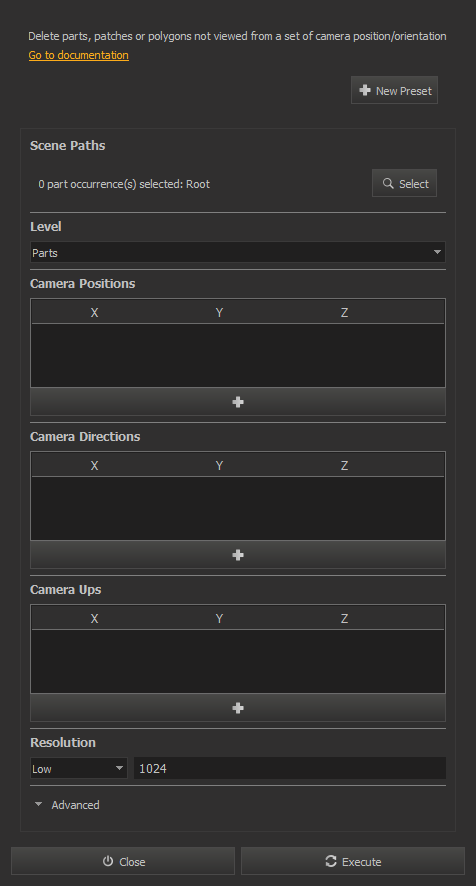Click the plus icon under Camera Directions
Screen dimensions: 476x886
pos(238,555)
